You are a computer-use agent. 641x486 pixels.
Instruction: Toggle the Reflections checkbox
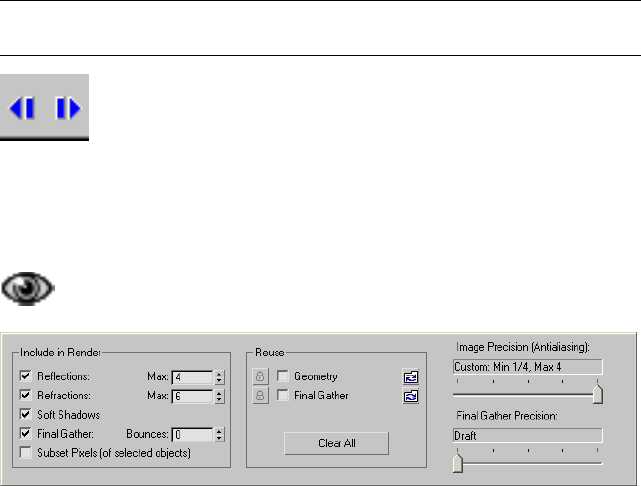point(25,376)
